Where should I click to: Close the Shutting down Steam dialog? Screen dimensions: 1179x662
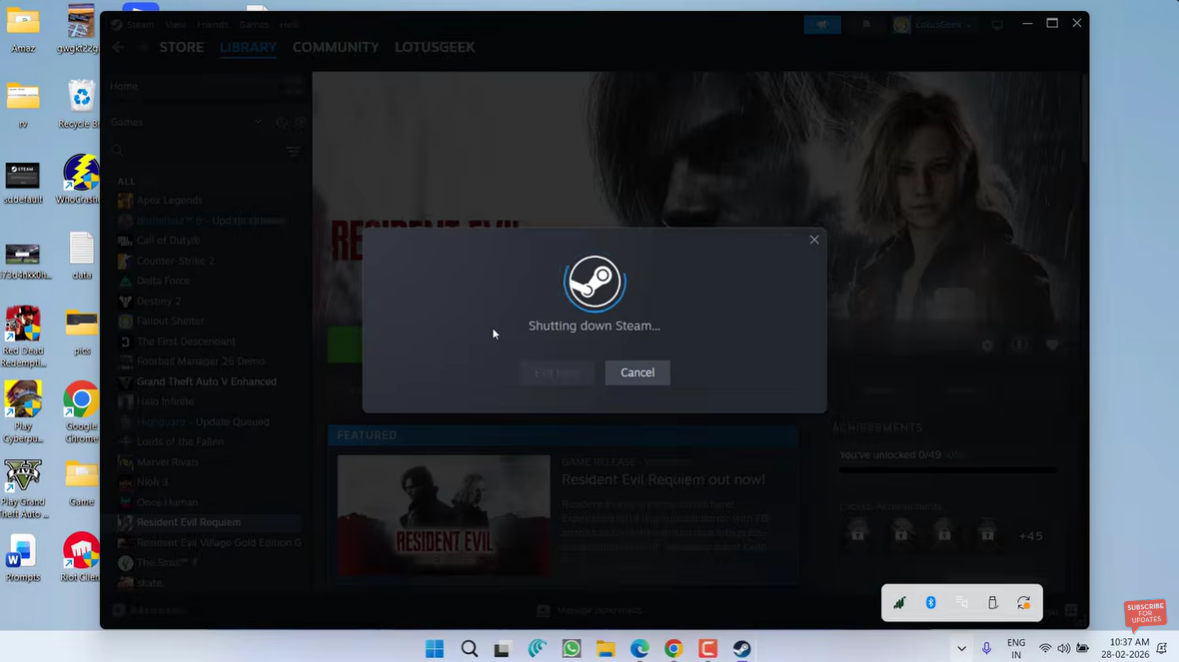point(814,240)
